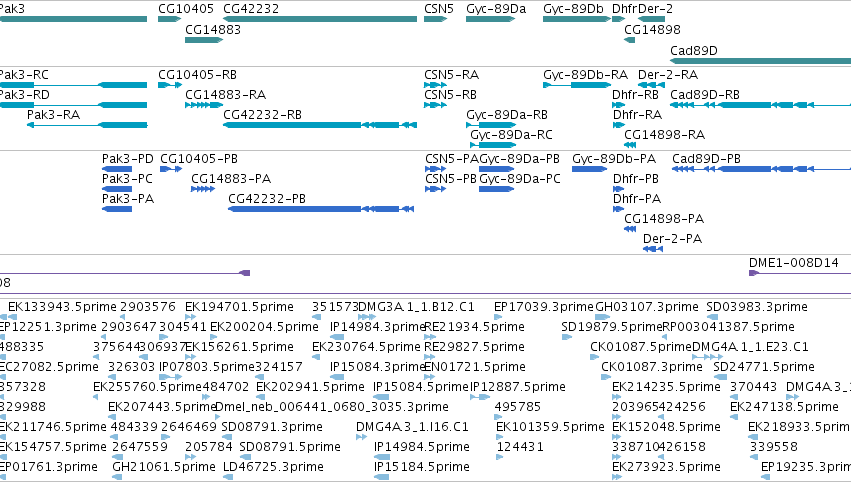Click EST EK133943.5prime

[62, 307]
